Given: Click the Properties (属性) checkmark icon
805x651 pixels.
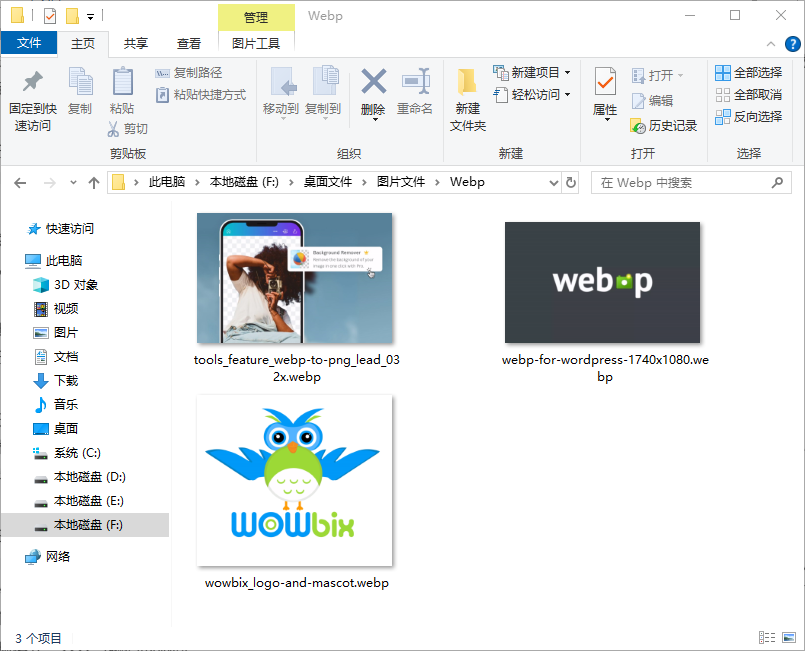Looking at the screenshot, I should pos(605,81).
